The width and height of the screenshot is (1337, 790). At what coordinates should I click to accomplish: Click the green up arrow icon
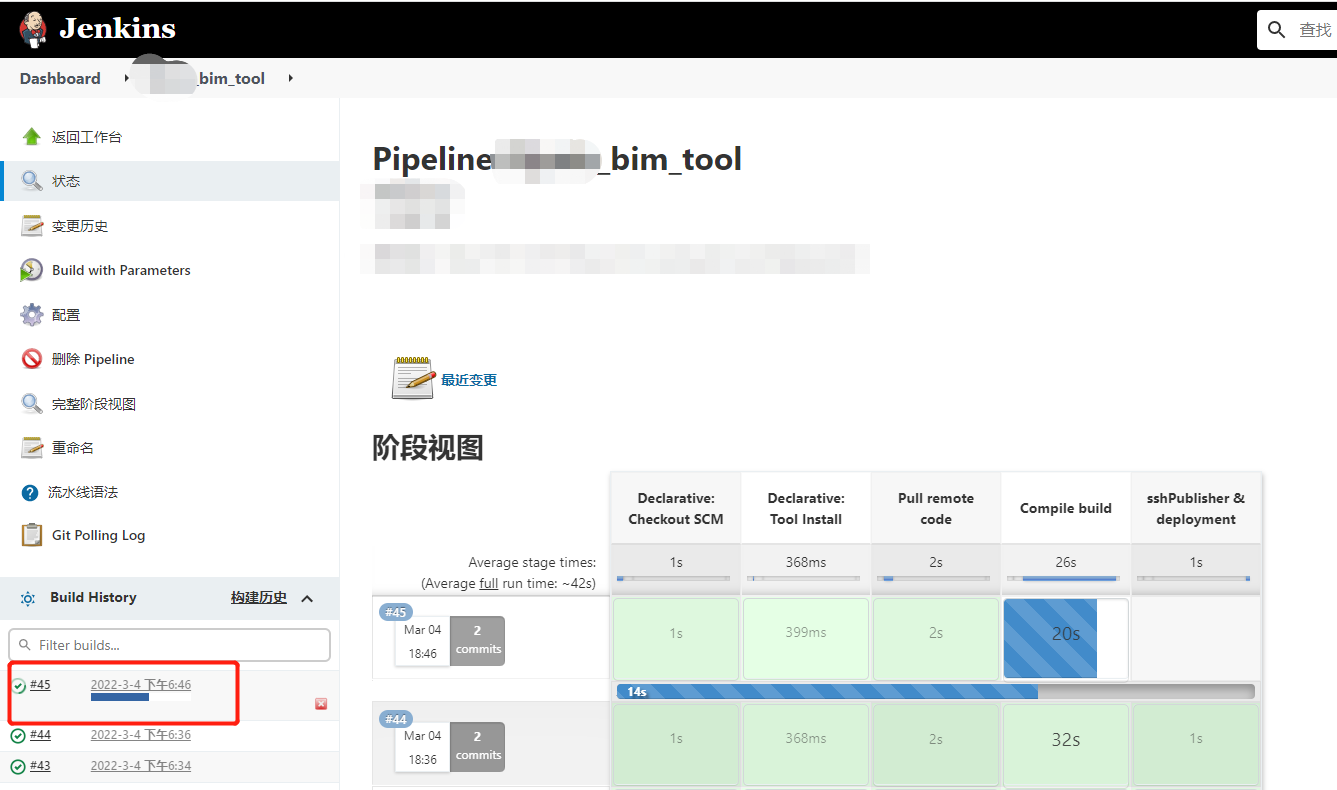point(32,137)
